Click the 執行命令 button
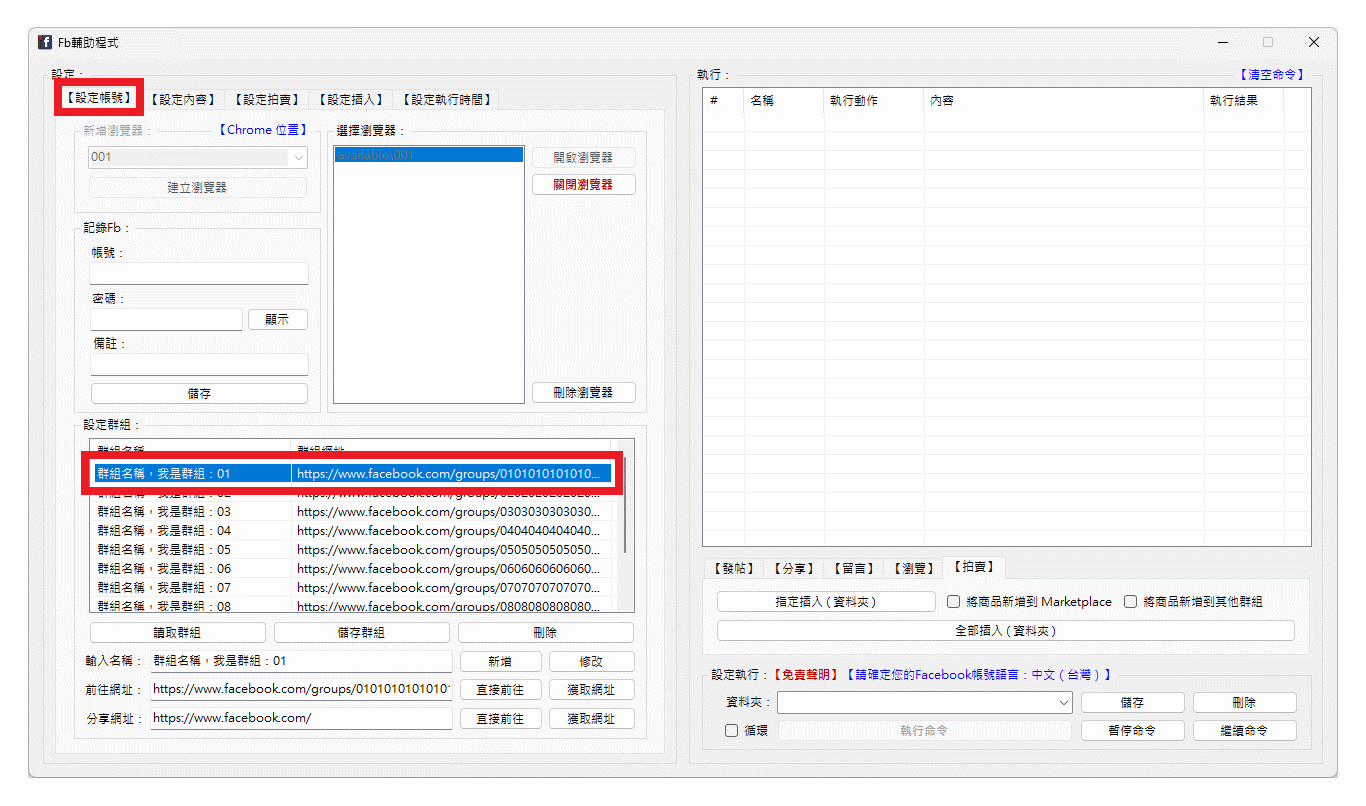 coord(925,731)
